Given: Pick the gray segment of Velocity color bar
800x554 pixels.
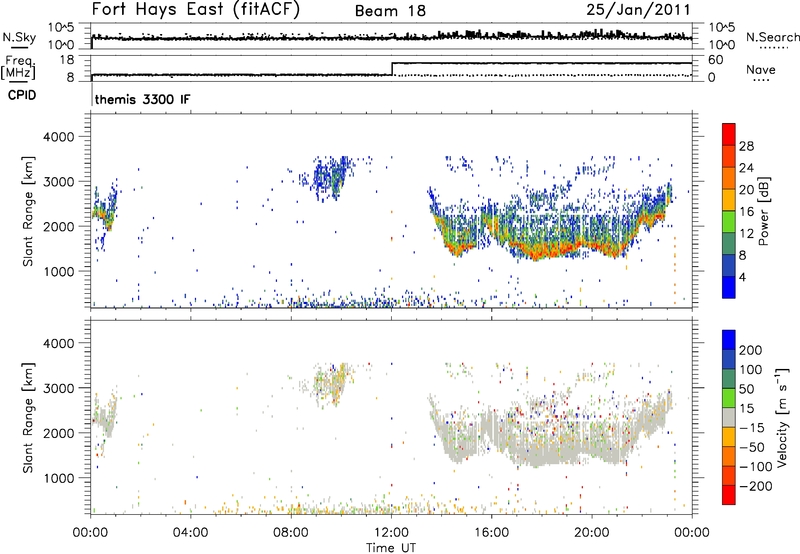Looking at the screenshot, I should pyautogui.click(x=729, y=417).
